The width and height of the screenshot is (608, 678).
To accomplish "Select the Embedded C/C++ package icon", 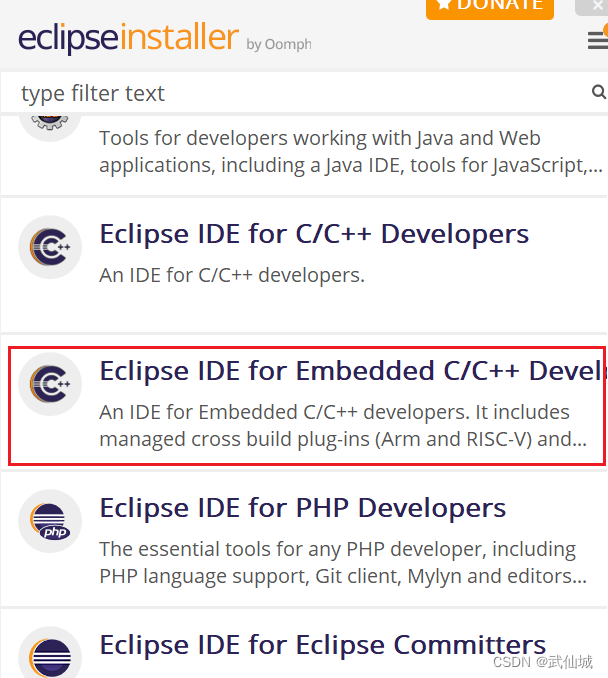I will pos(50,384).
